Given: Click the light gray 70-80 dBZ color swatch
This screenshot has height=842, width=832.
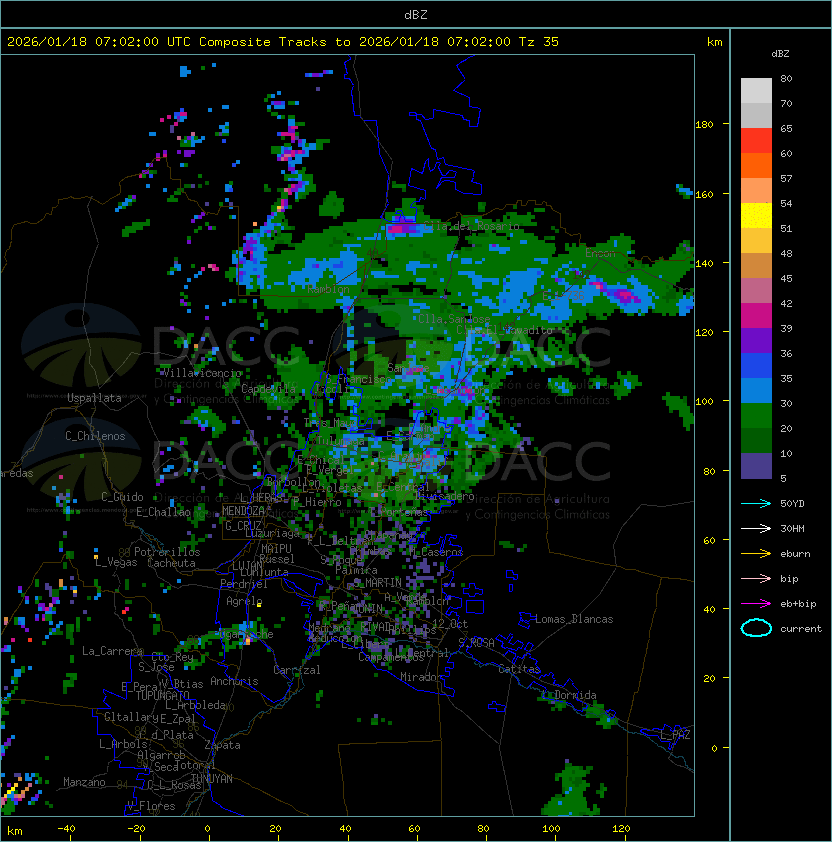Looking at the screenshot, I should point(756,91).
